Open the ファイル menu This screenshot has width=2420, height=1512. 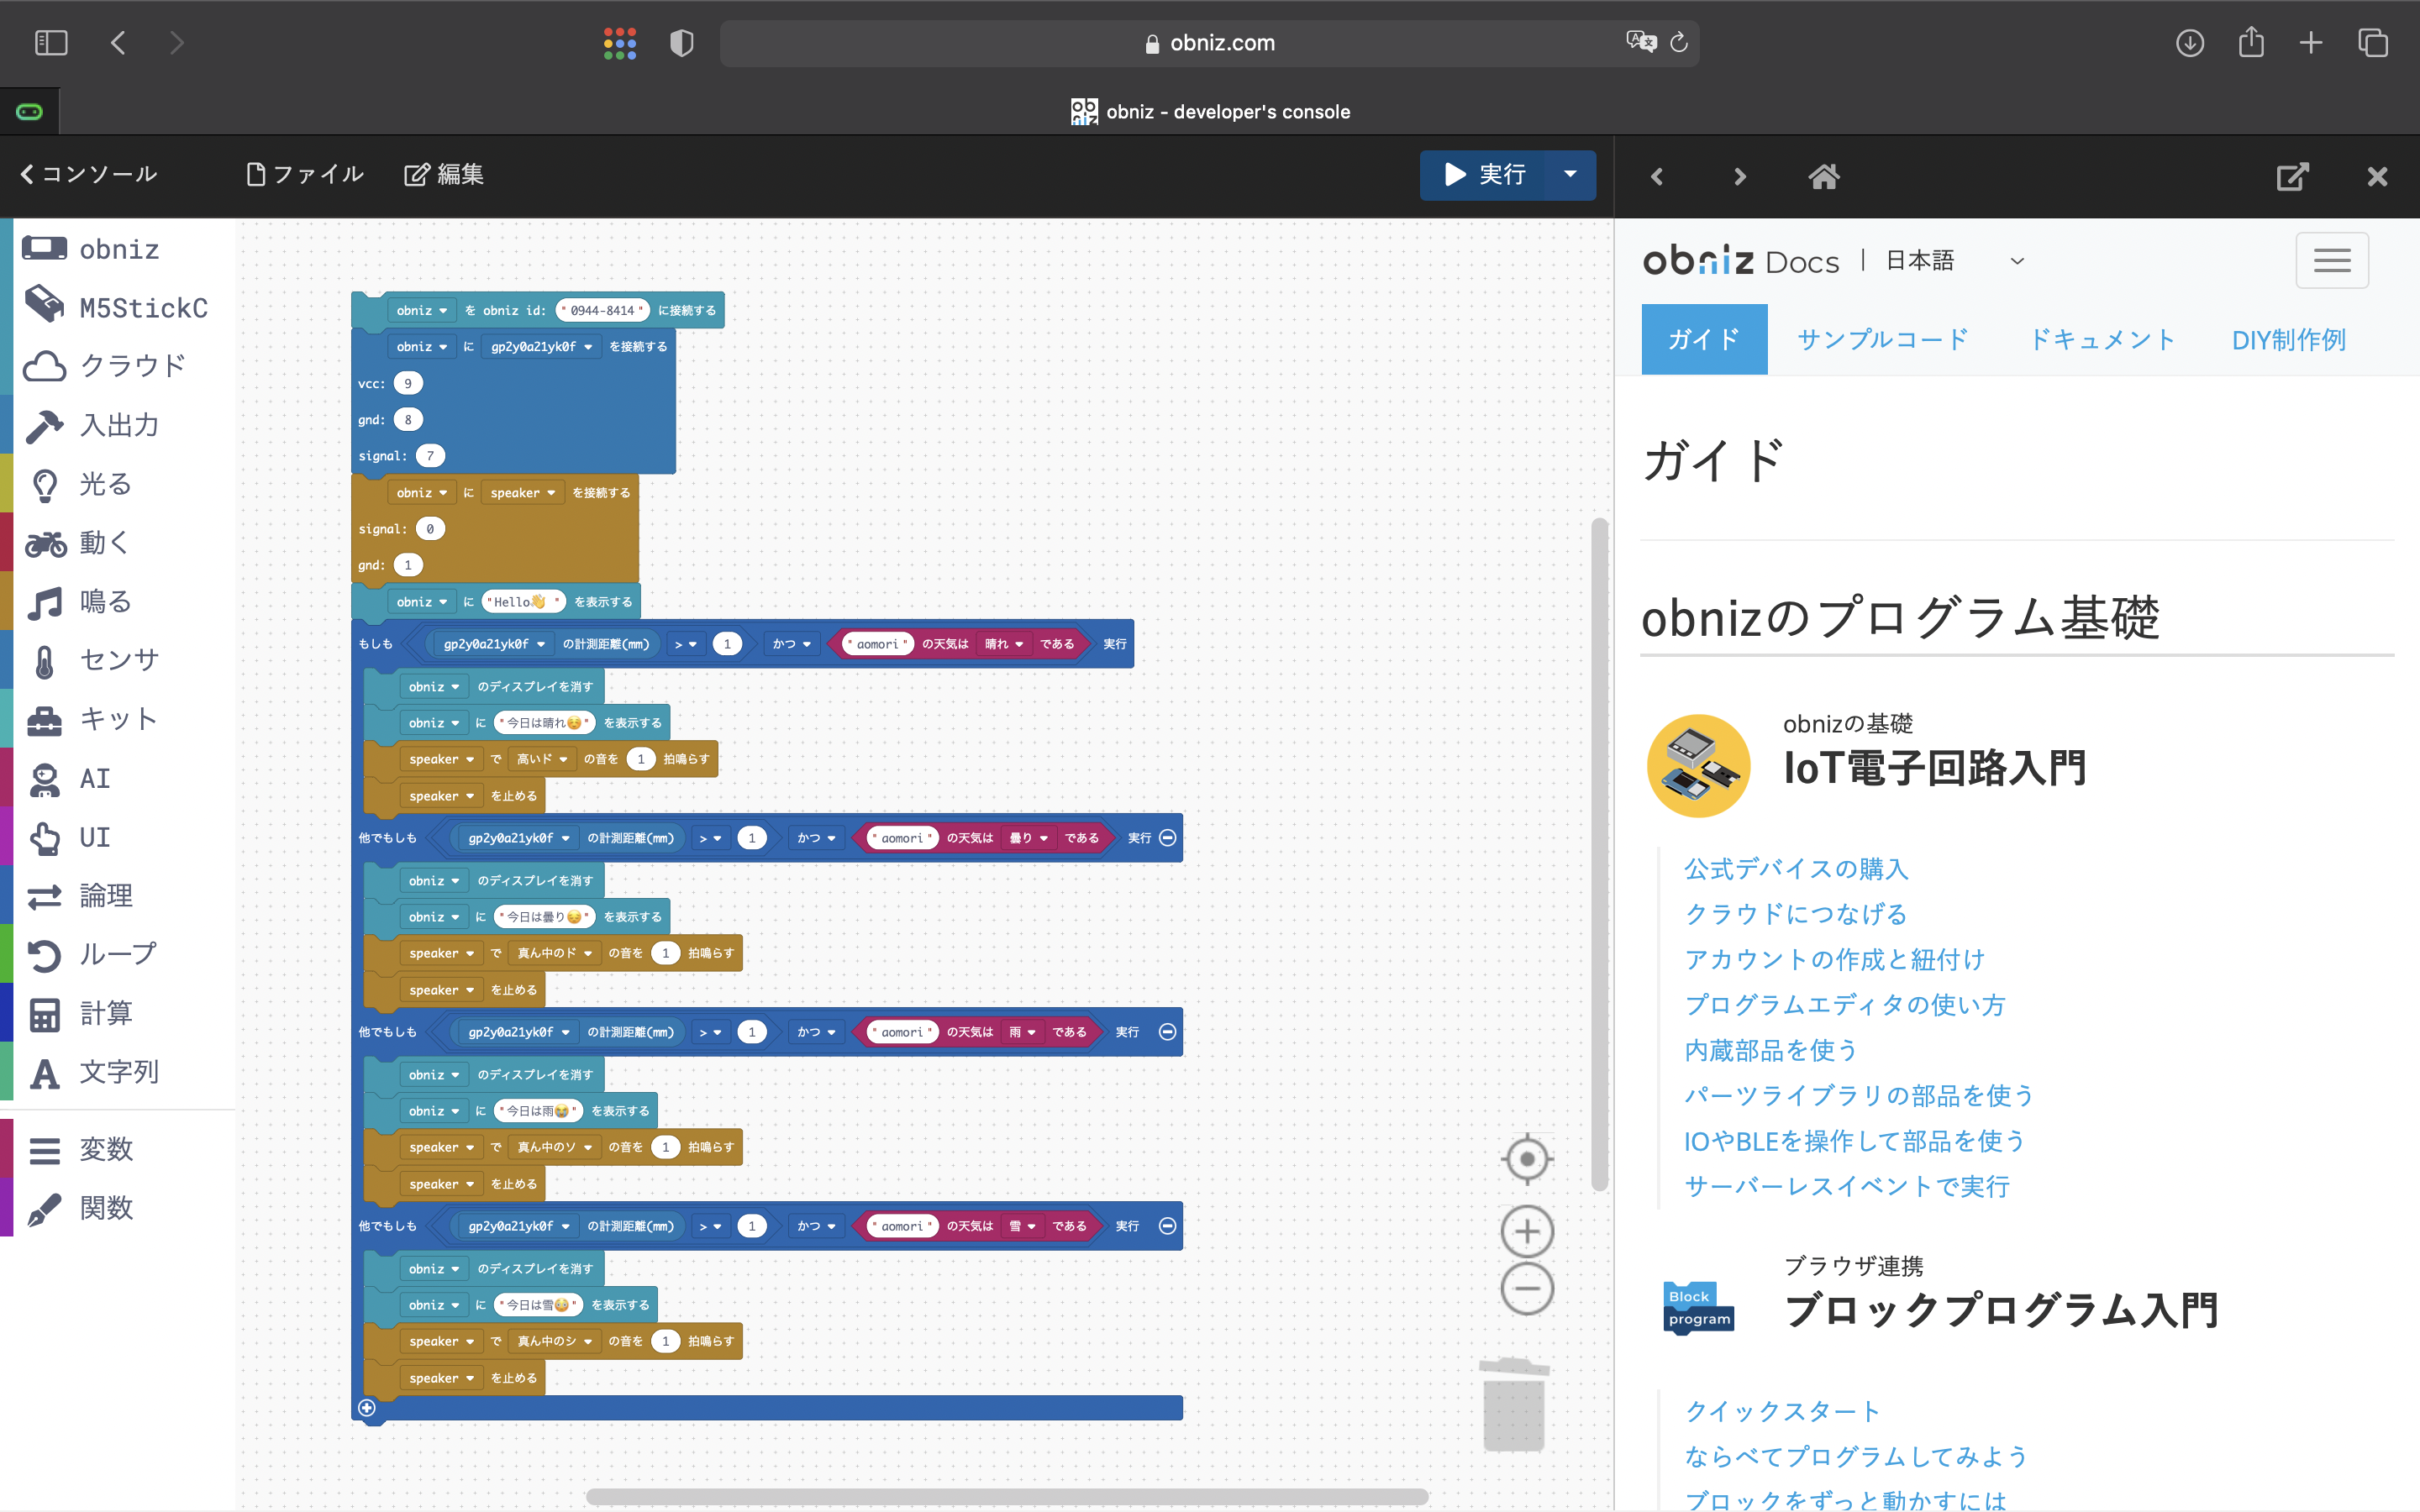tap(305, 174)
